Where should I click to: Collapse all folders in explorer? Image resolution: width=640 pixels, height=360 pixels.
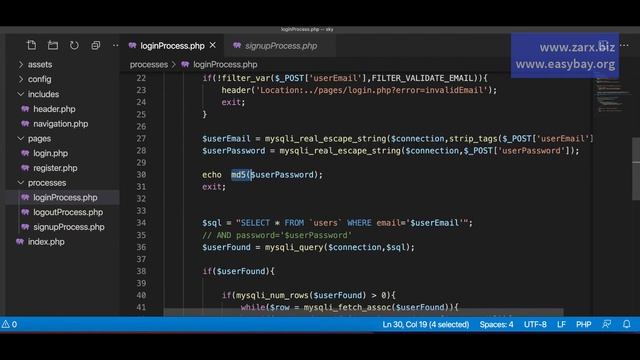pos(96,45)
